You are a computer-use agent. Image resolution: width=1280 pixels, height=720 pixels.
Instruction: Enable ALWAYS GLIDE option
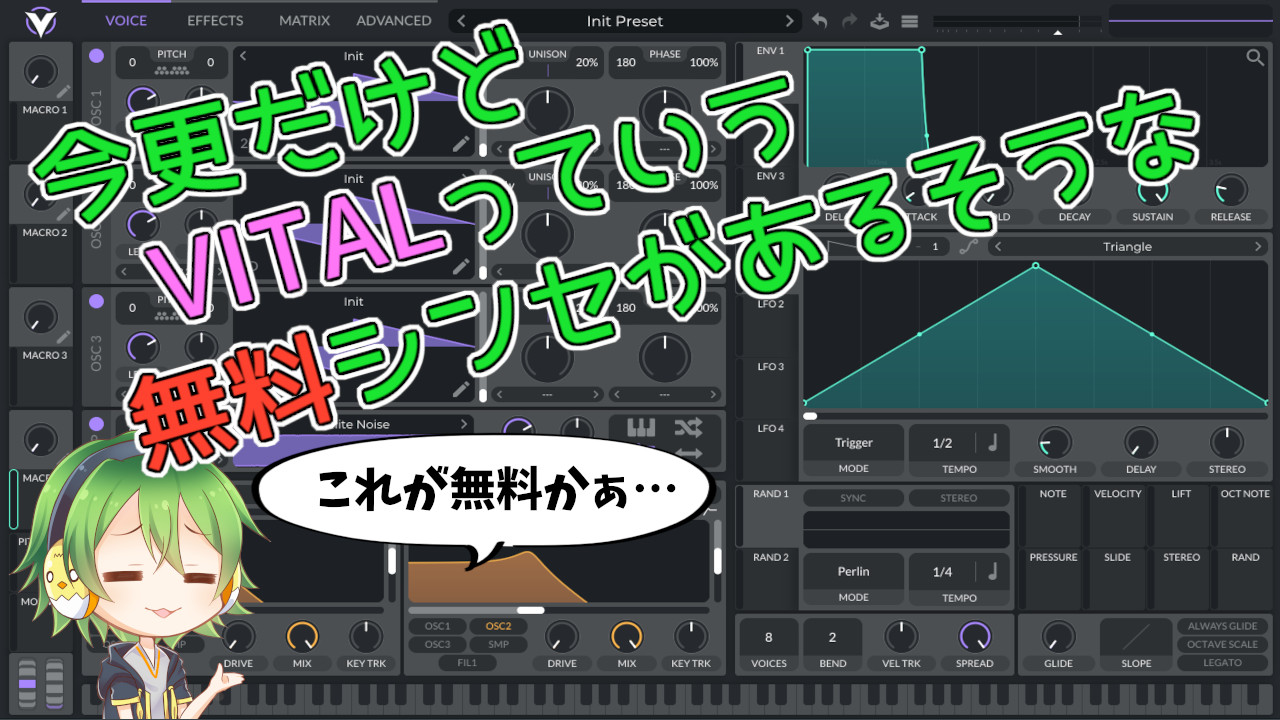(x=1222, y=626)
